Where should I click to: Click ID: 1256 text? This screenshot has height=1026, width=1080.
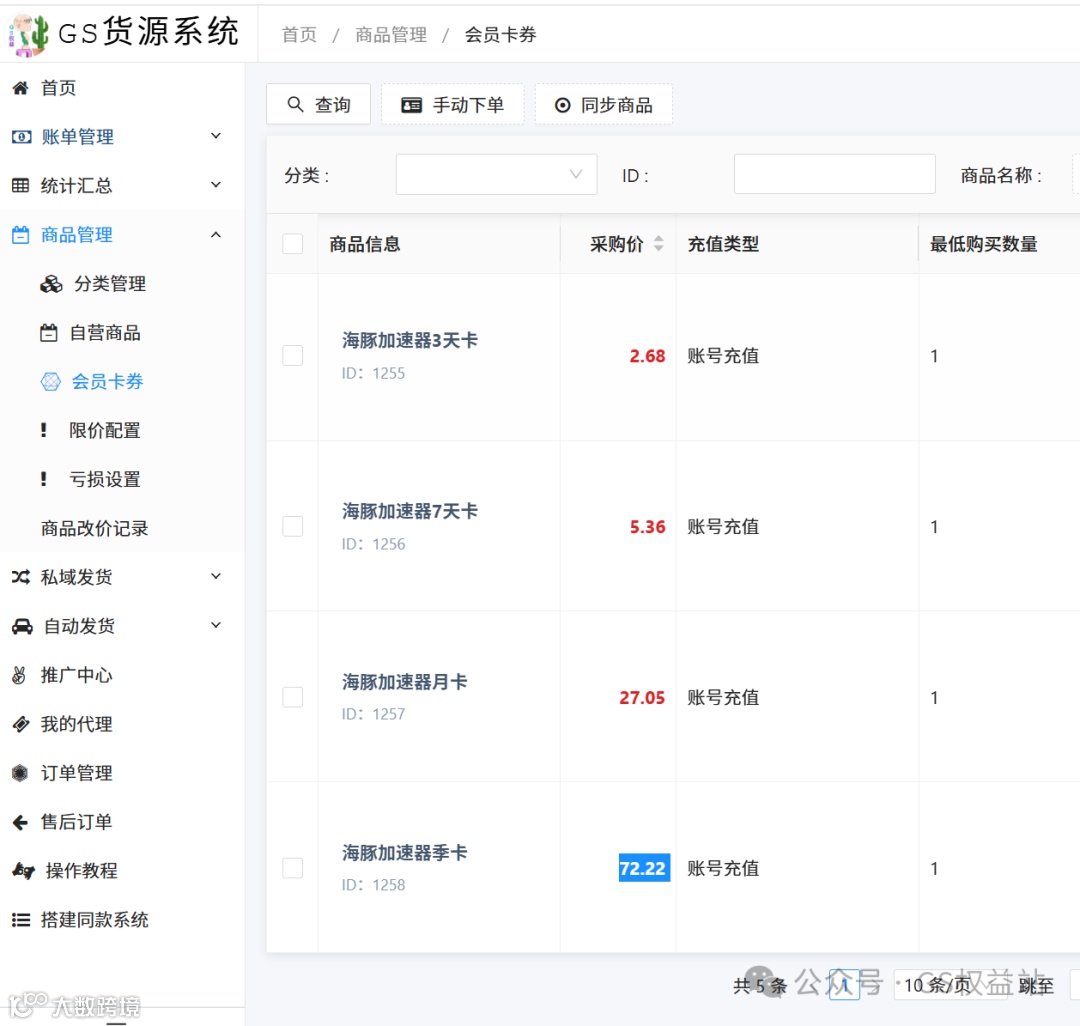[373, 544]
